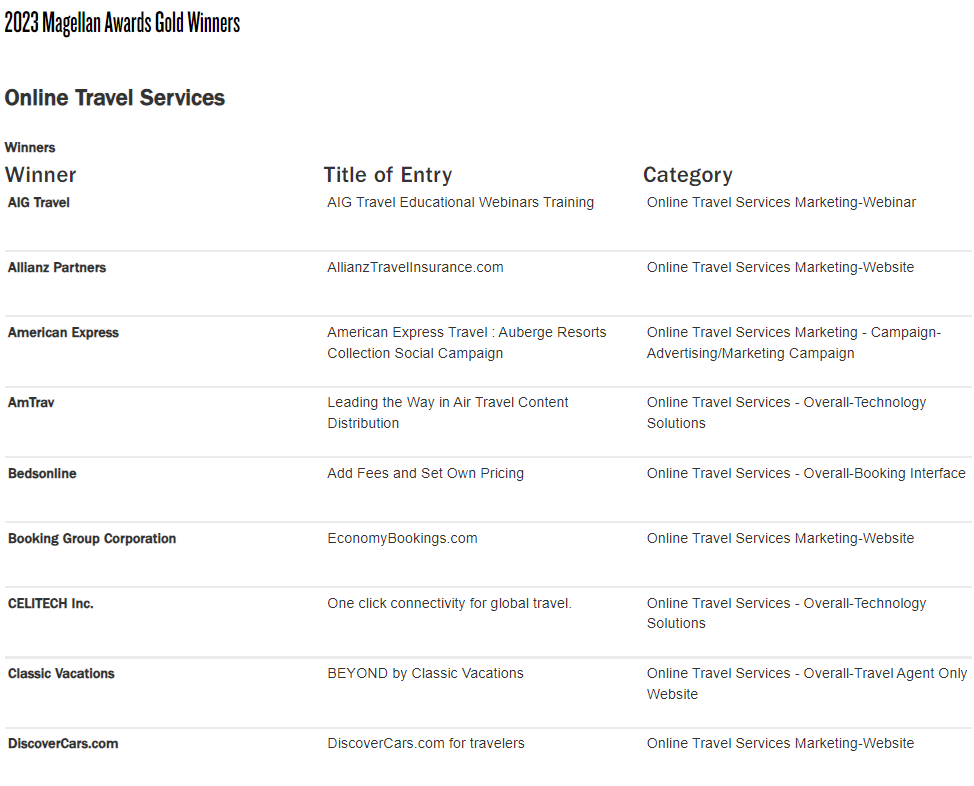Viewport: 974px width, 786px height.
Task: Click the 'Online Travel Services' section heading
Action: 115,98
